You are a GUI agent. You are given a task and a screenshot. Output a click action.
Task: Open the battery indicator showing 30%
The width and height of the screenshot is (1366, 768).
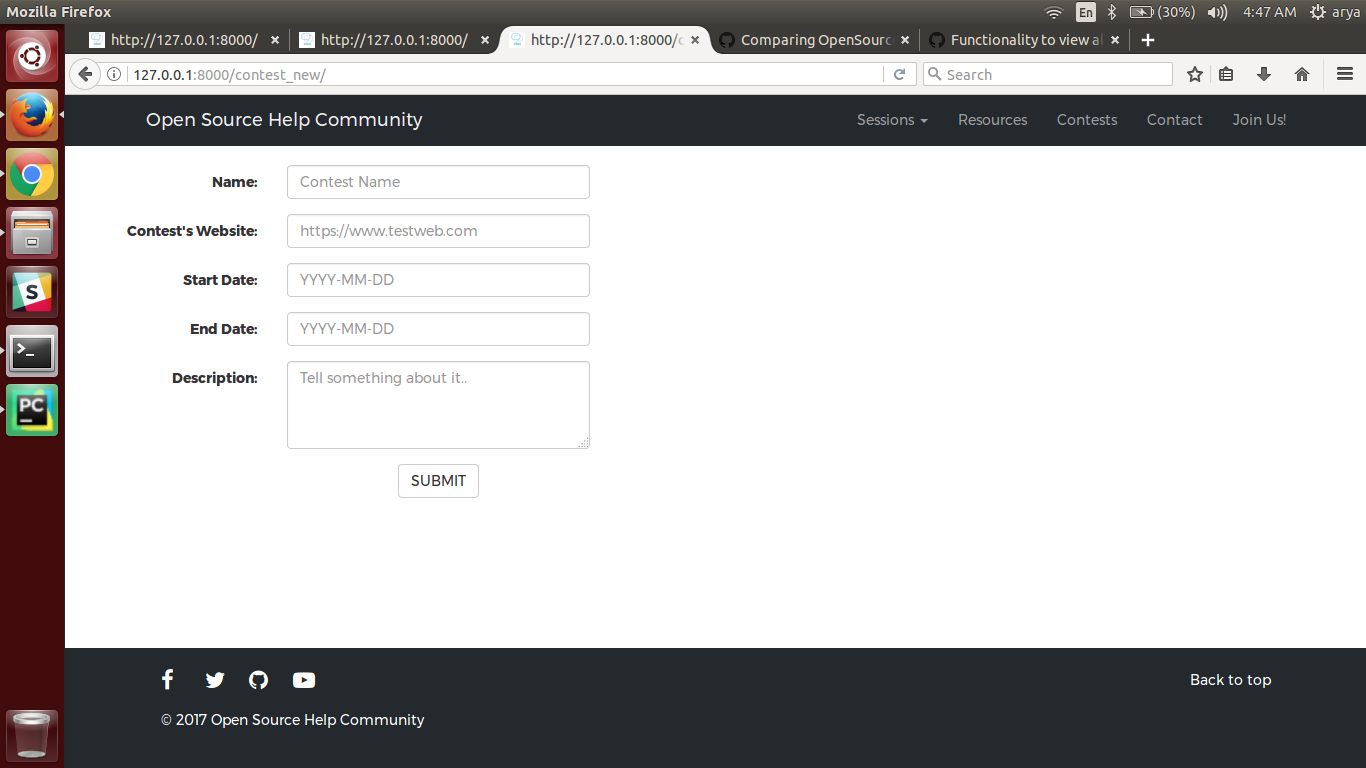(1162, 12)
